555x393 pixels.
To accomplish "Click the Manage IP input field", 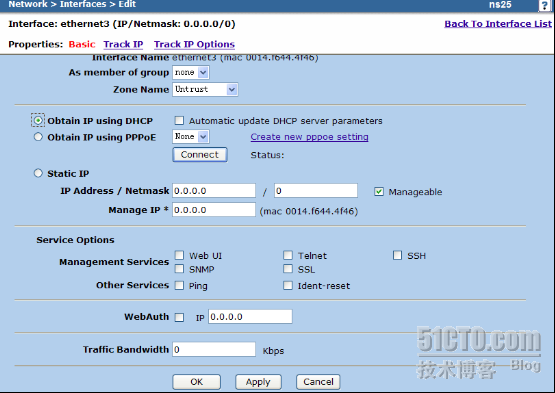I will coord(214,210).
